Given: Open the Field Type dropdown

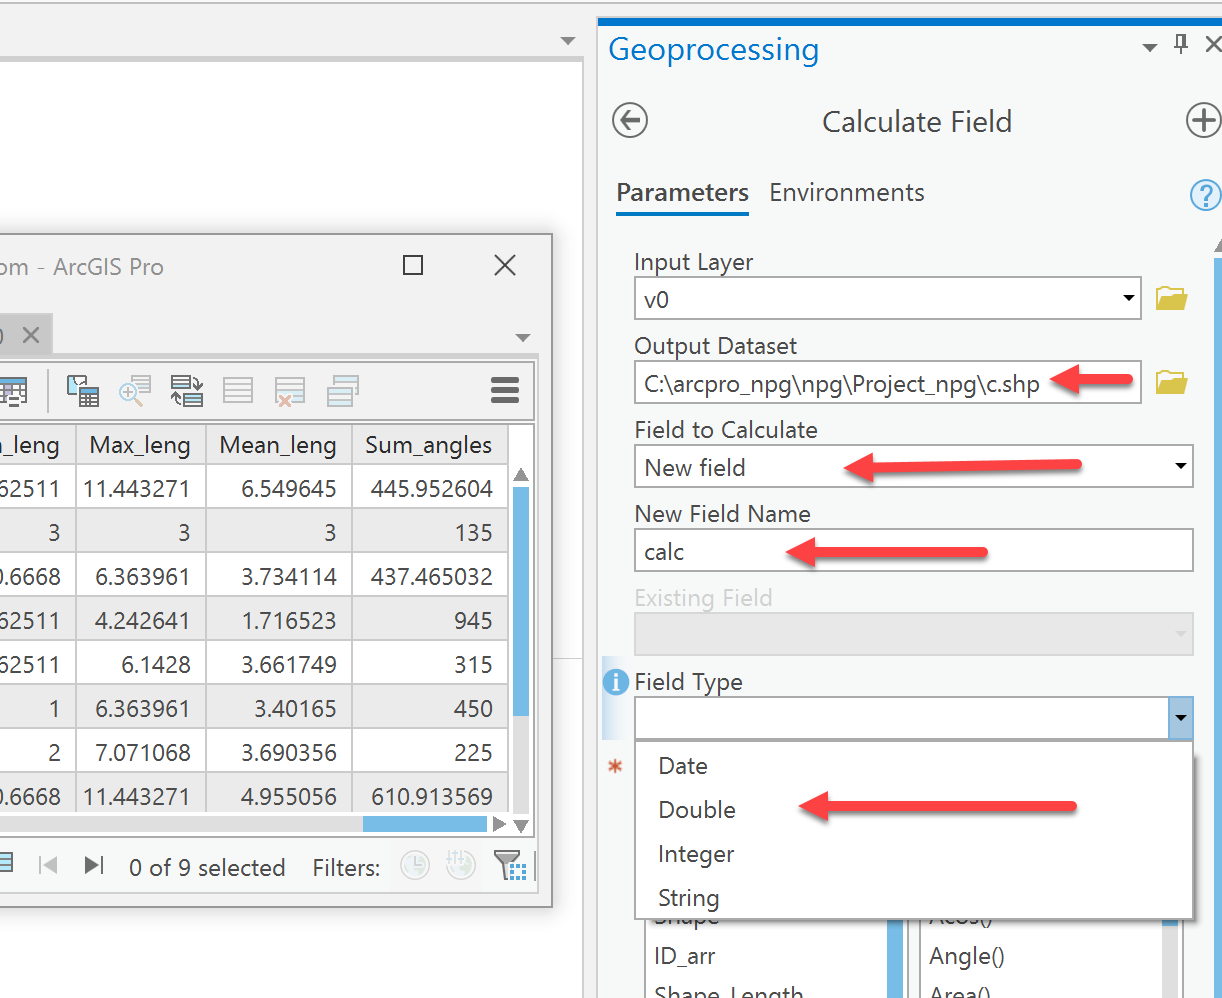Looking at the screenshot, I should pyautogui.click(x=1180, y=718).
